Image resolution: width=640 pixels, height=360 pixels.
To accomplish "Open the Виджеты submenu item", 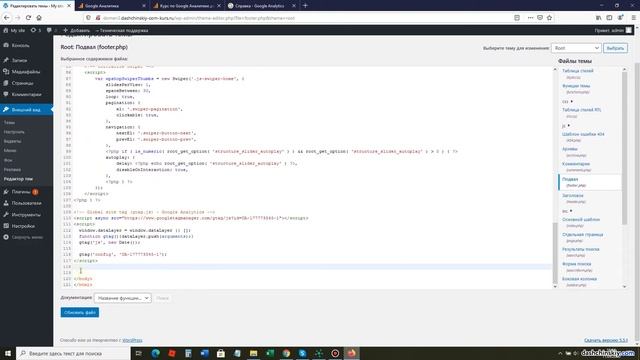I will click(12, 141).
